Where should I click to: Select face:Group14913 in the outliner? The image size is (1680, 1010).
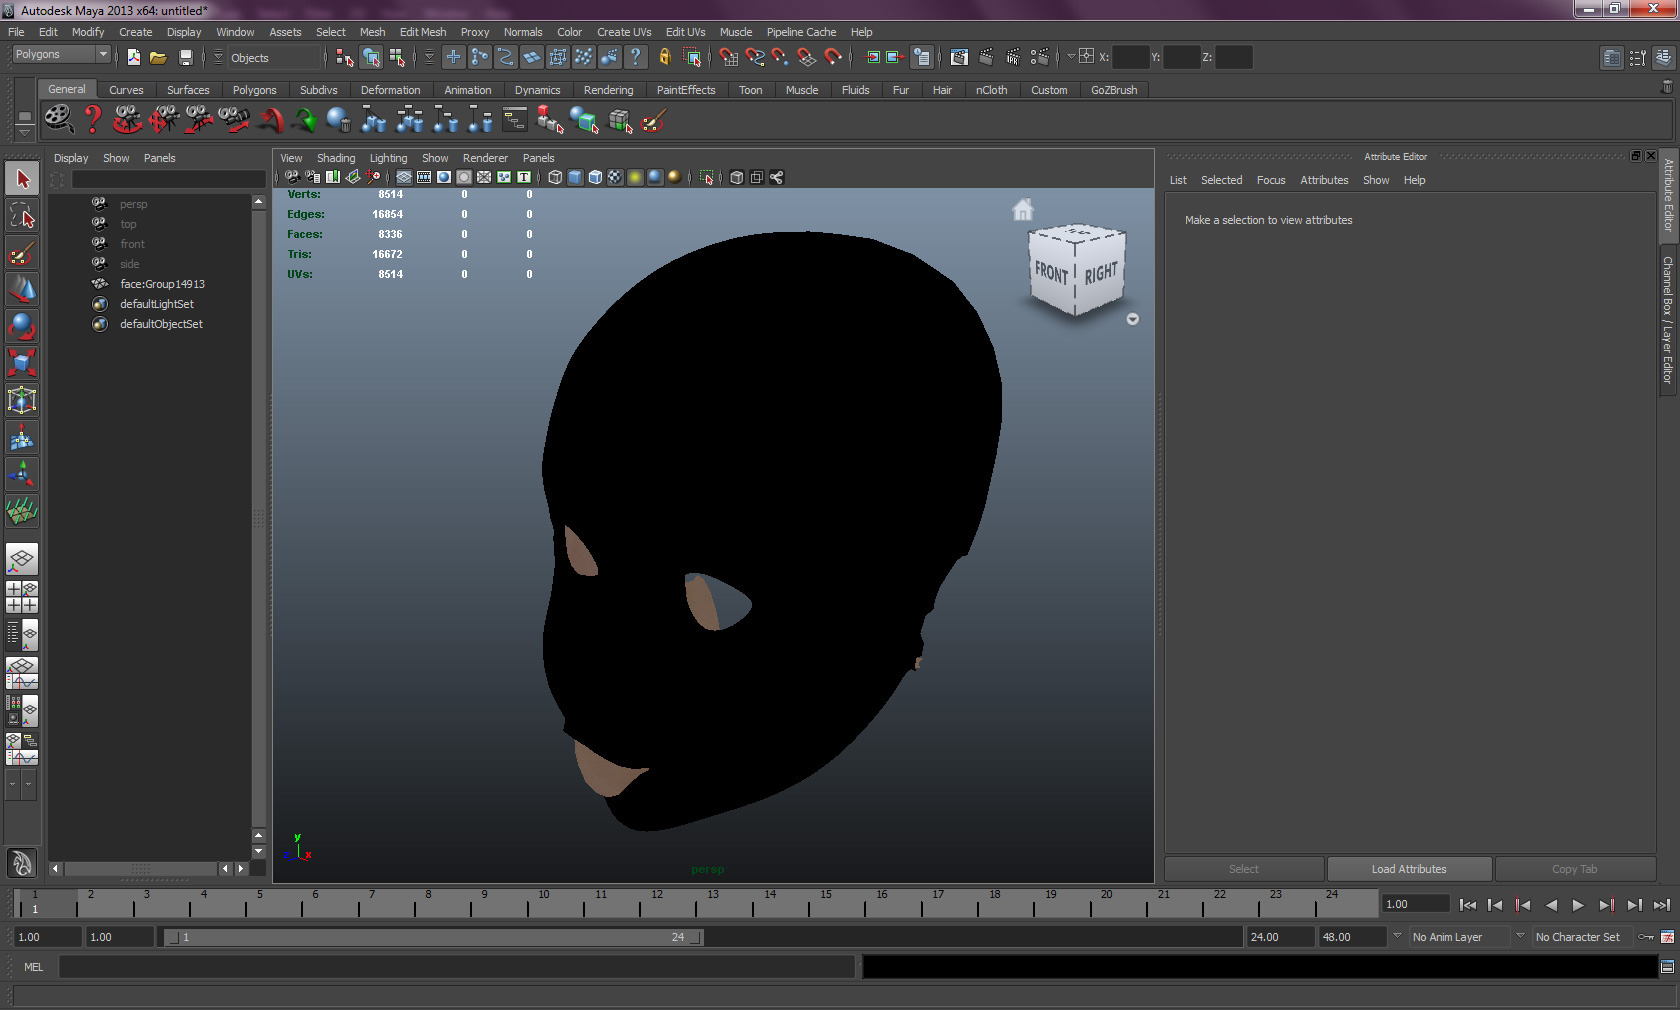pos(162,284)
